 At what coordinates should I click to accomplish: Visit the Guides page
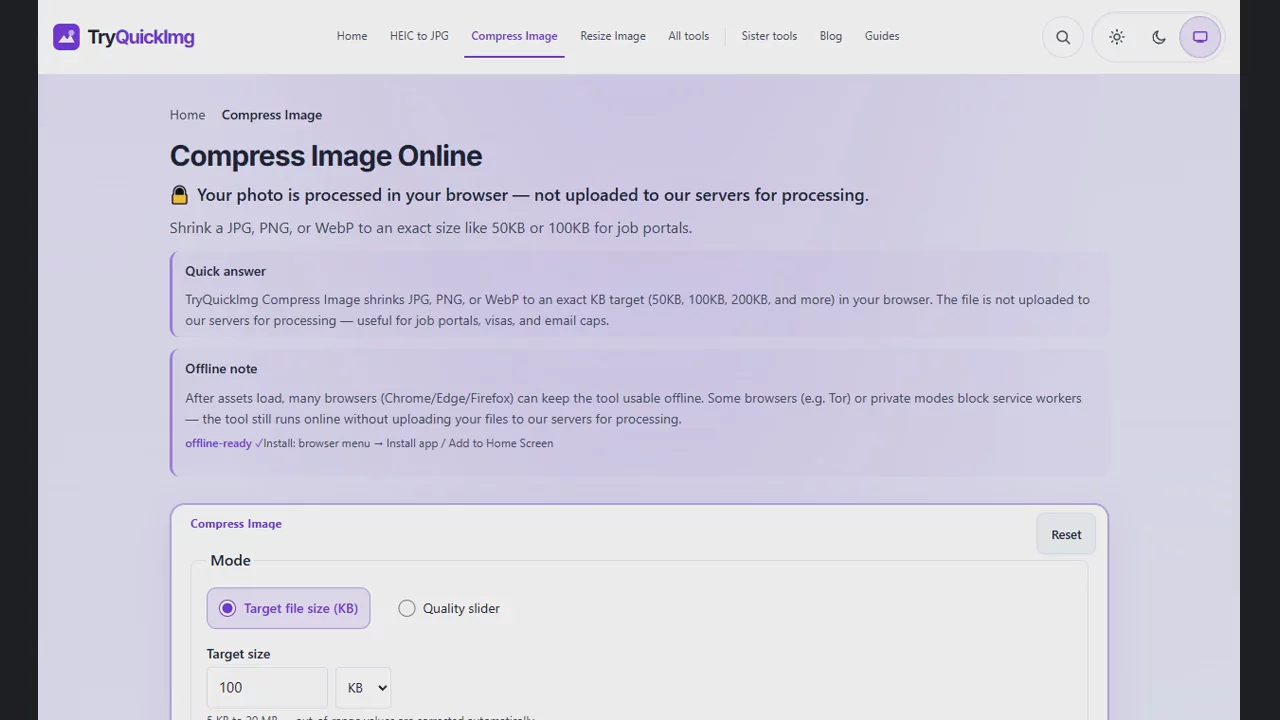click(882, 36)
